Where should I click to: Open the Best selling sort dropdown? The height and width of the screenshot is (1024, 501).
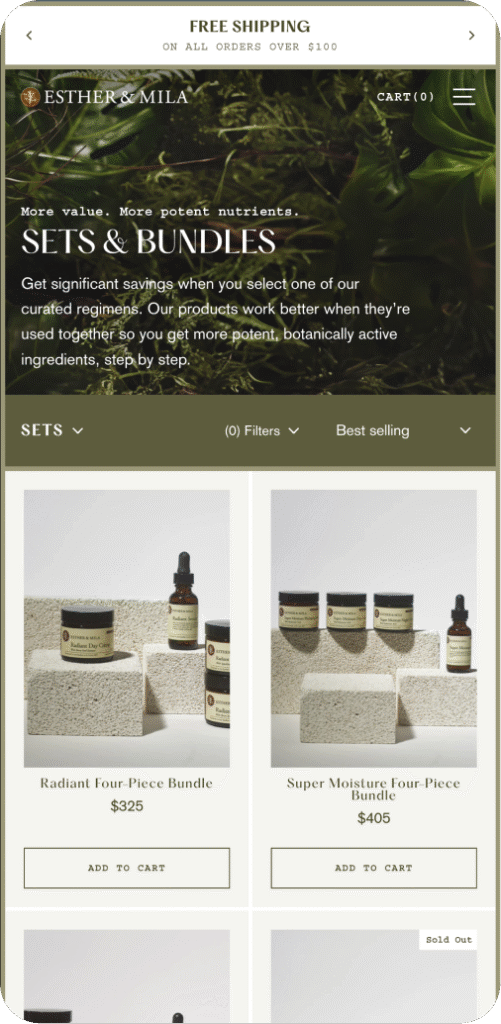[403, 431]
